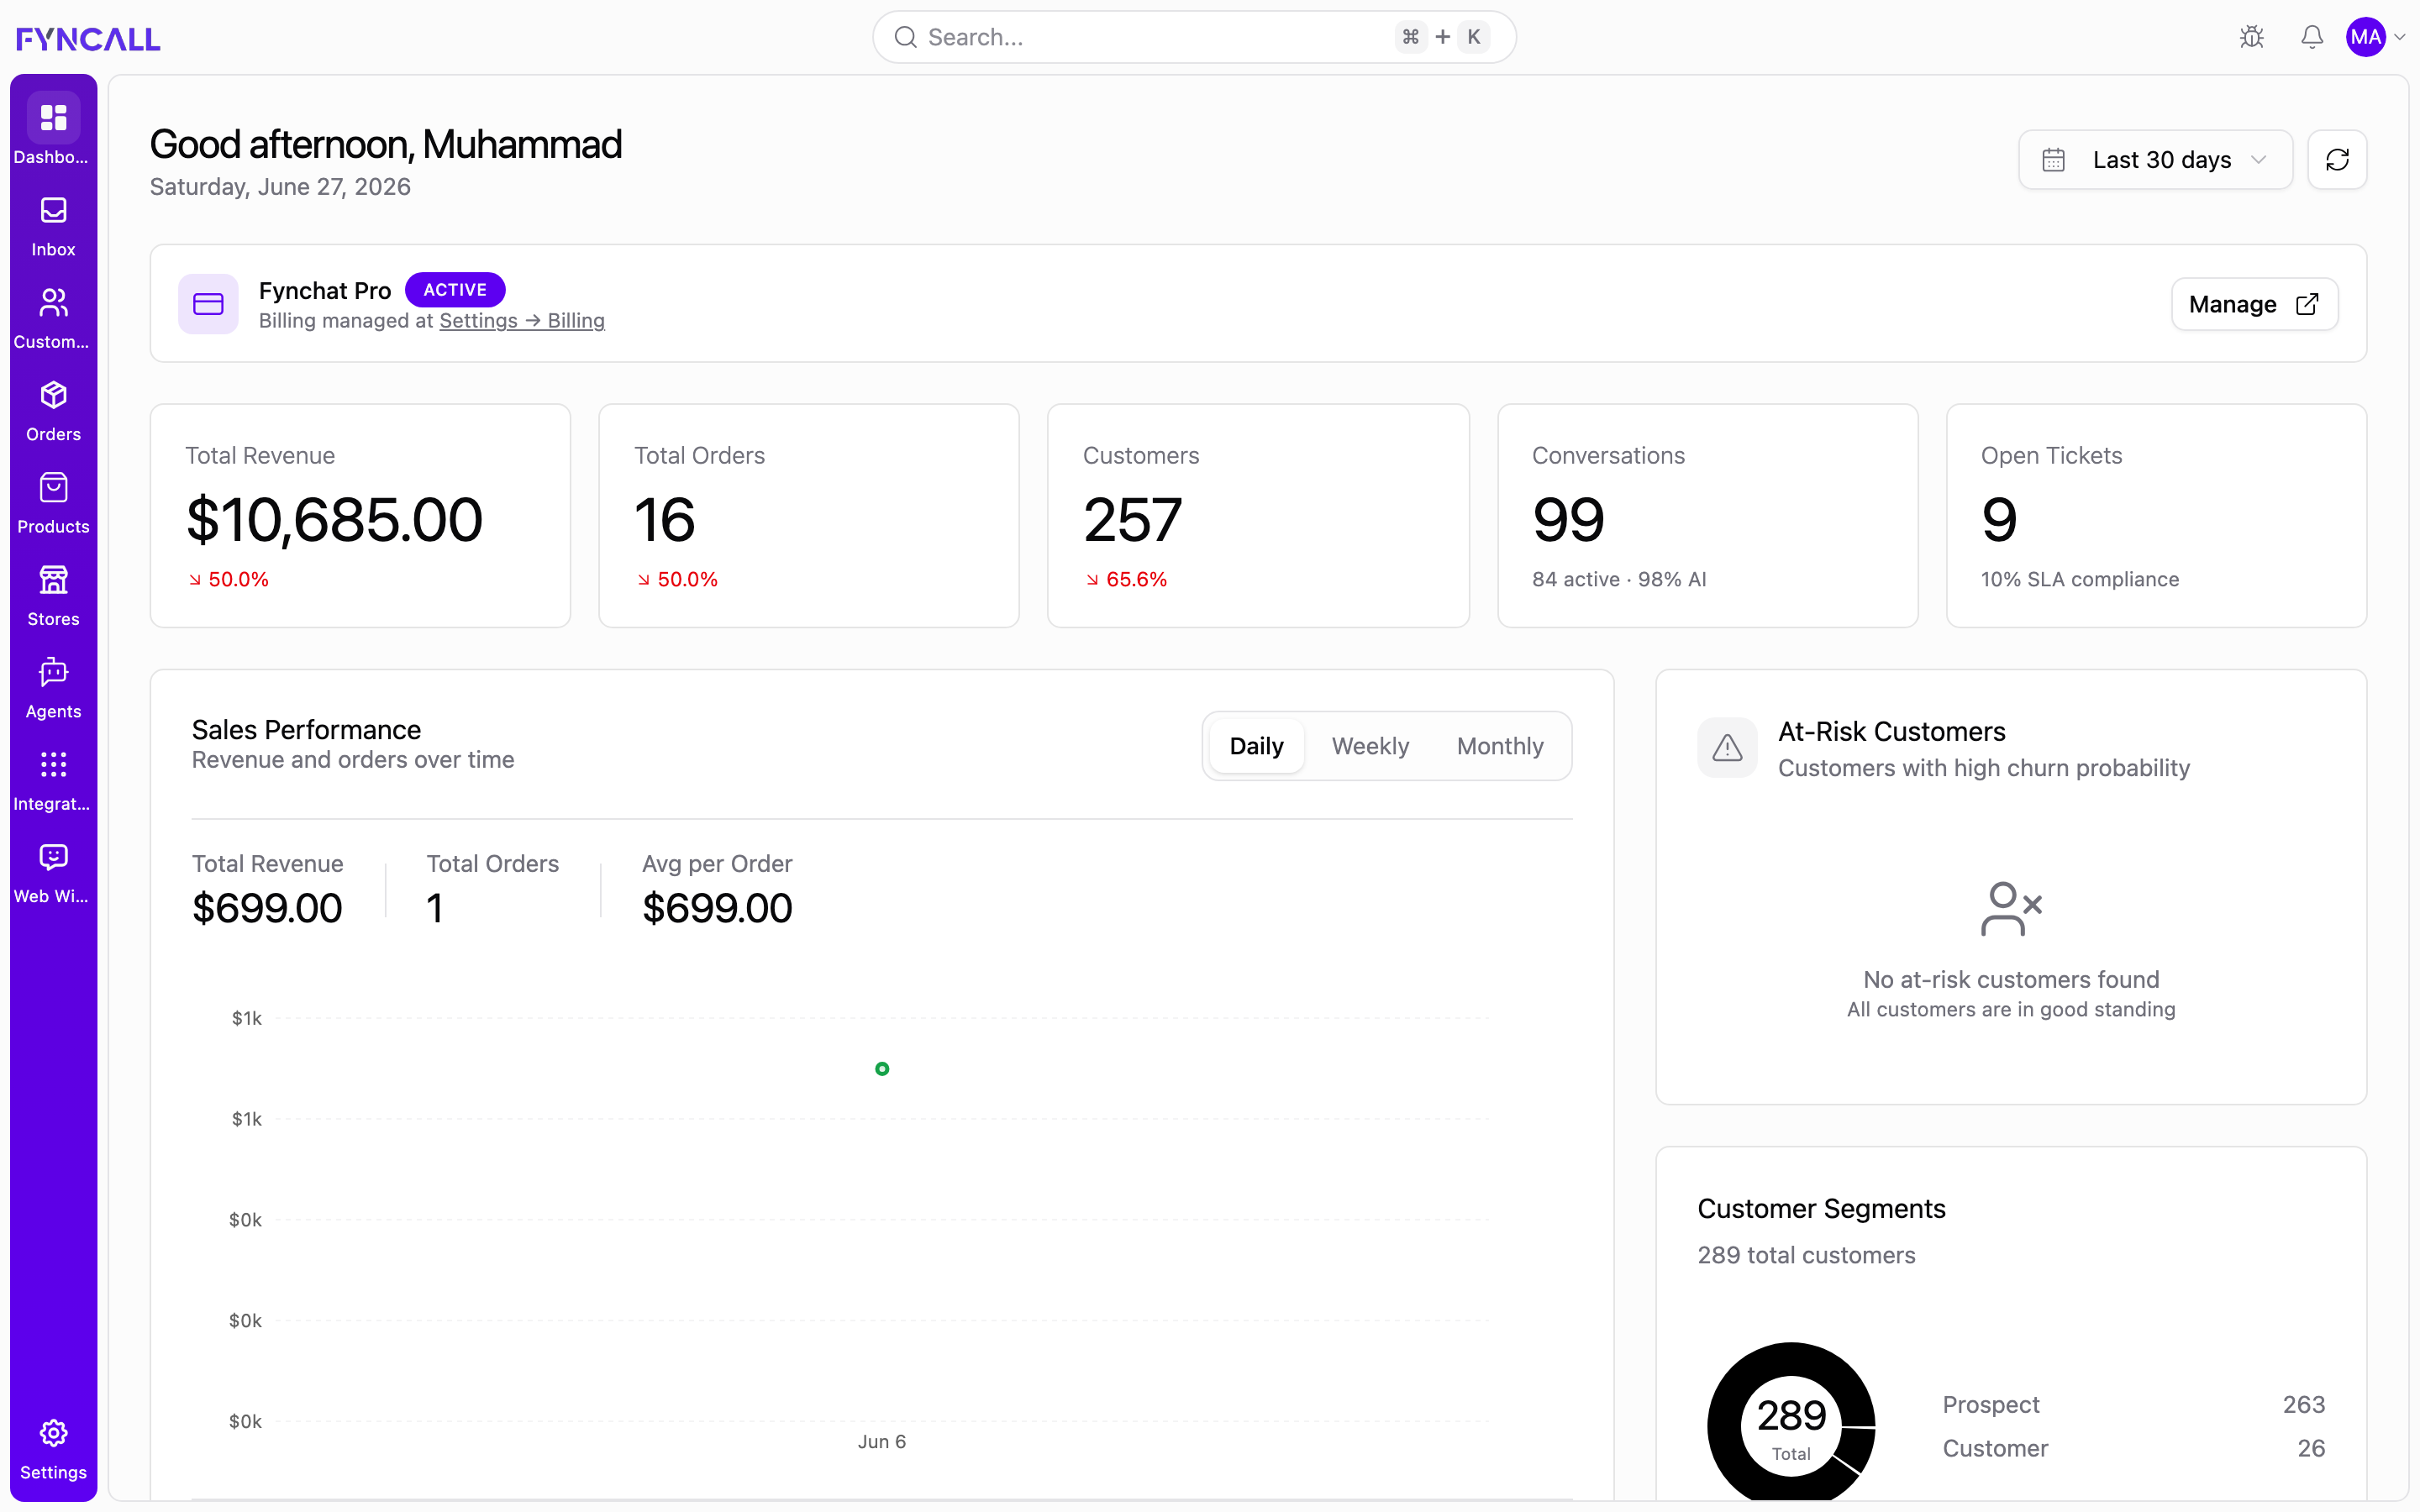Click the no at-risk customers user icon
2420x1512 pixels.
click(2011, 908)
